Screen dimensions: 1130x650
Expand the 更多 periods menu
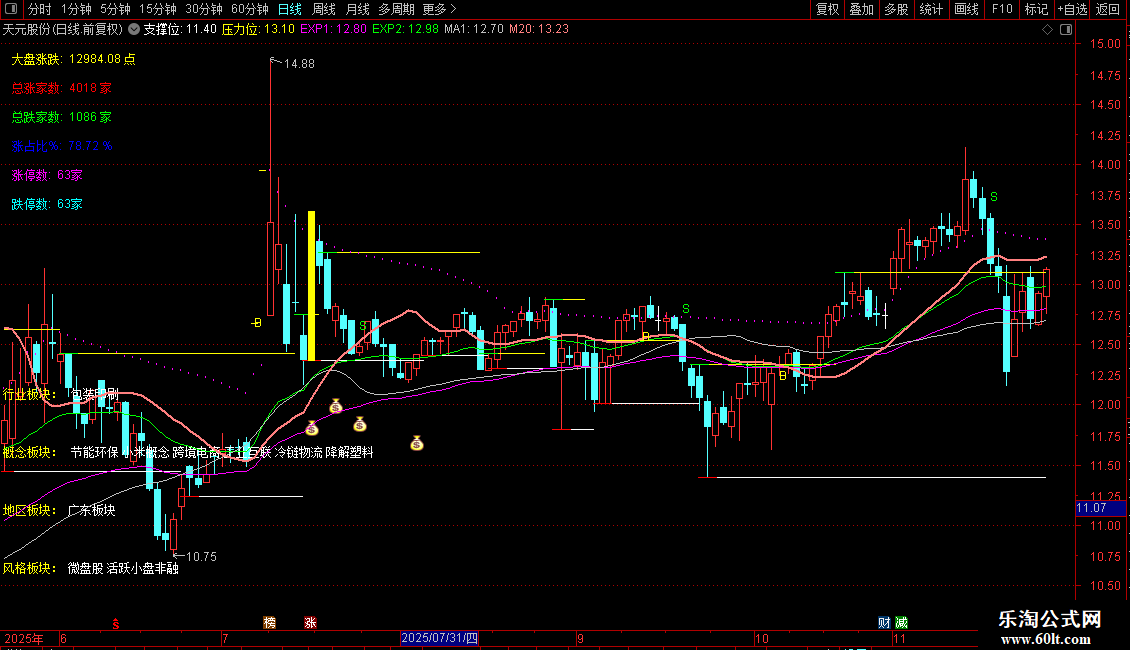point(439,9)
